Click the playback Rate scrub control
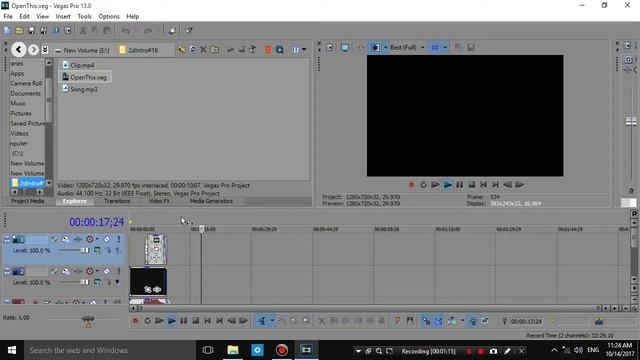The width and height of the screenshot is (640, 360). click(88, 320)
